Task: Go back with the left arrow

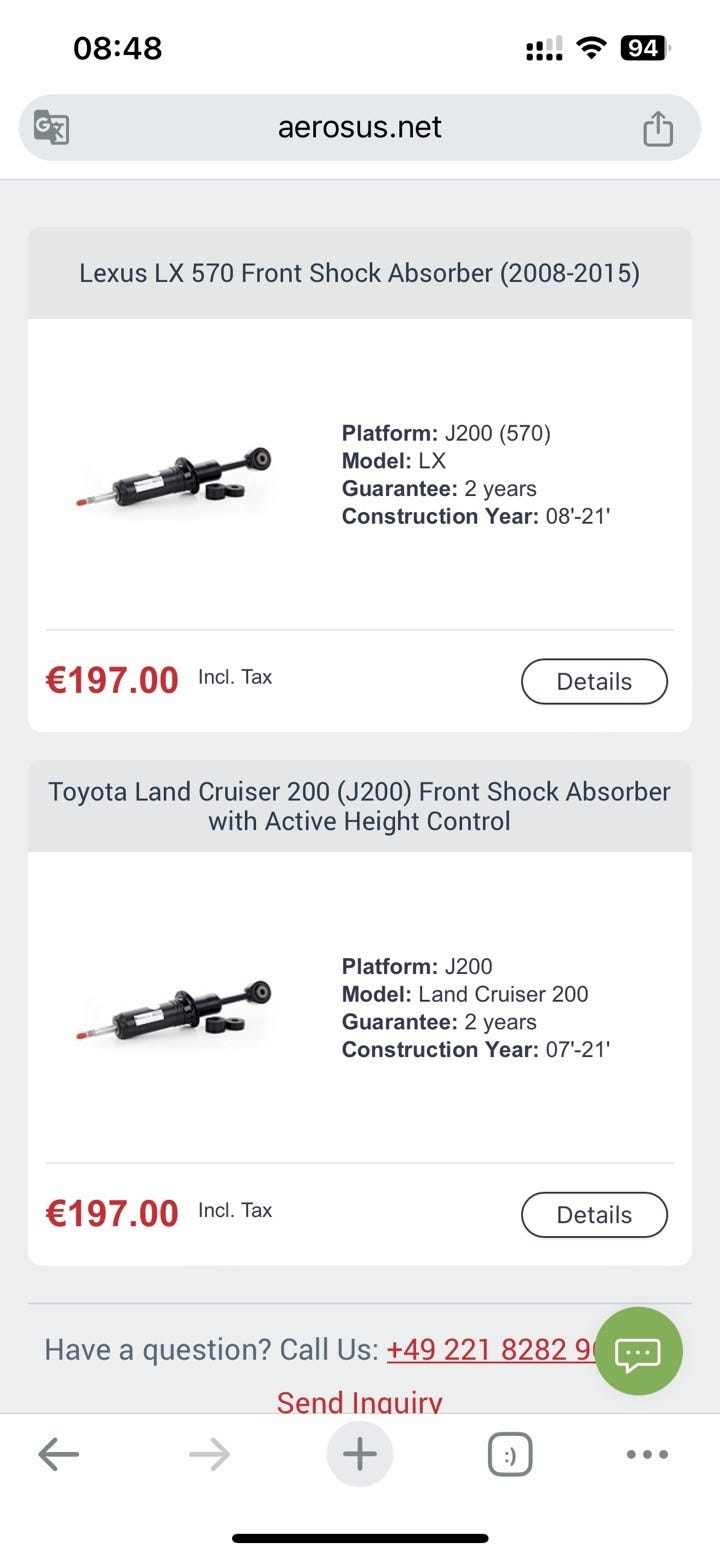Action: 58,1455
